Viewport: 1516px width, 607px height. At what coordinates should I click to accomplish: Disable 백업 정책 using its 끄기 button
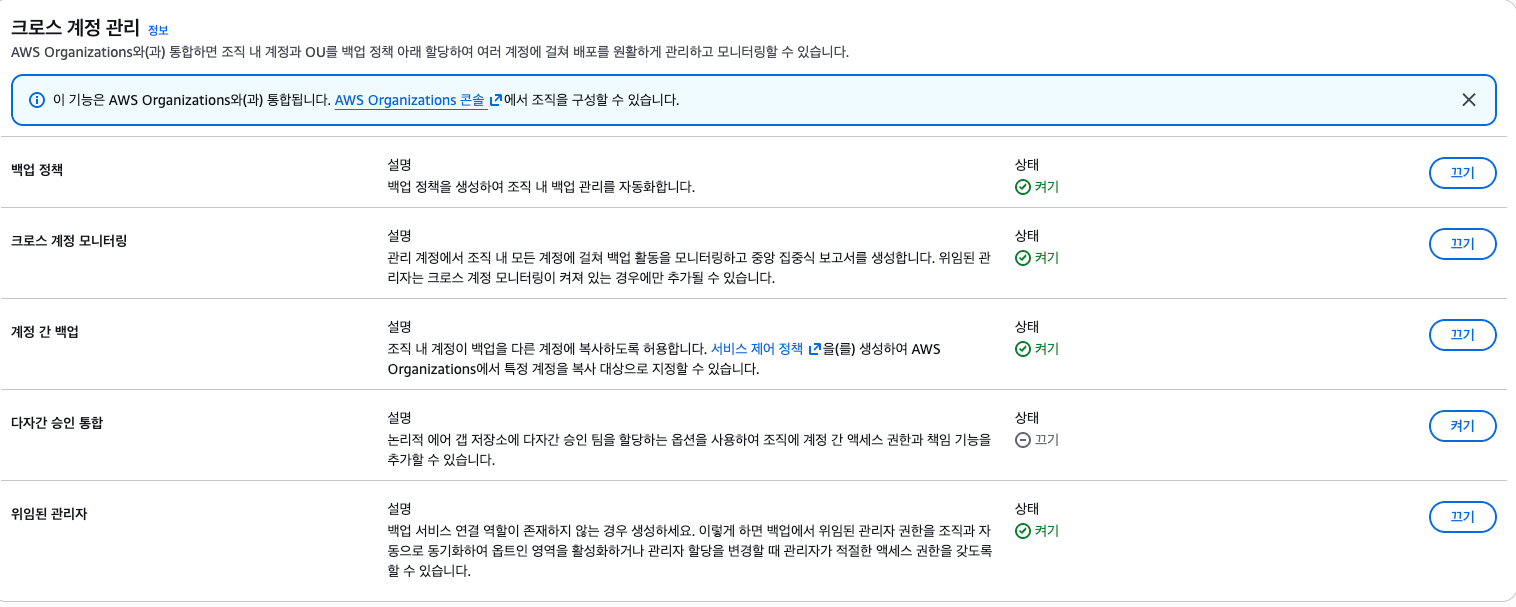[1462, 172]
